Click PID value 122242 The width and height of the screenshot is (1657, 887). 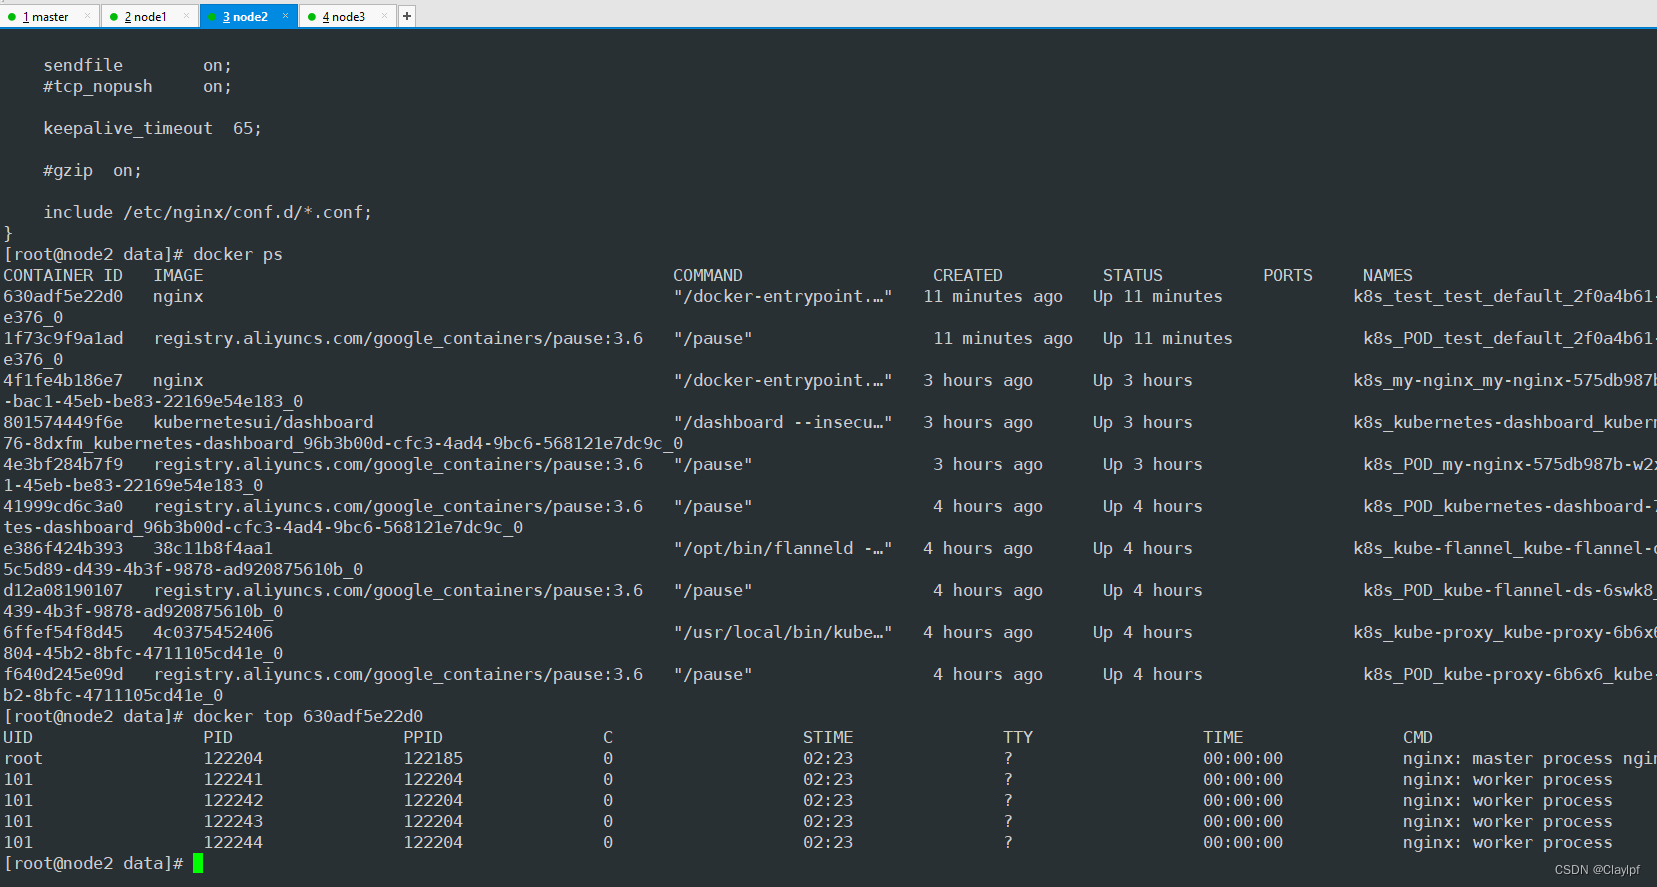[x=233, y=800]
